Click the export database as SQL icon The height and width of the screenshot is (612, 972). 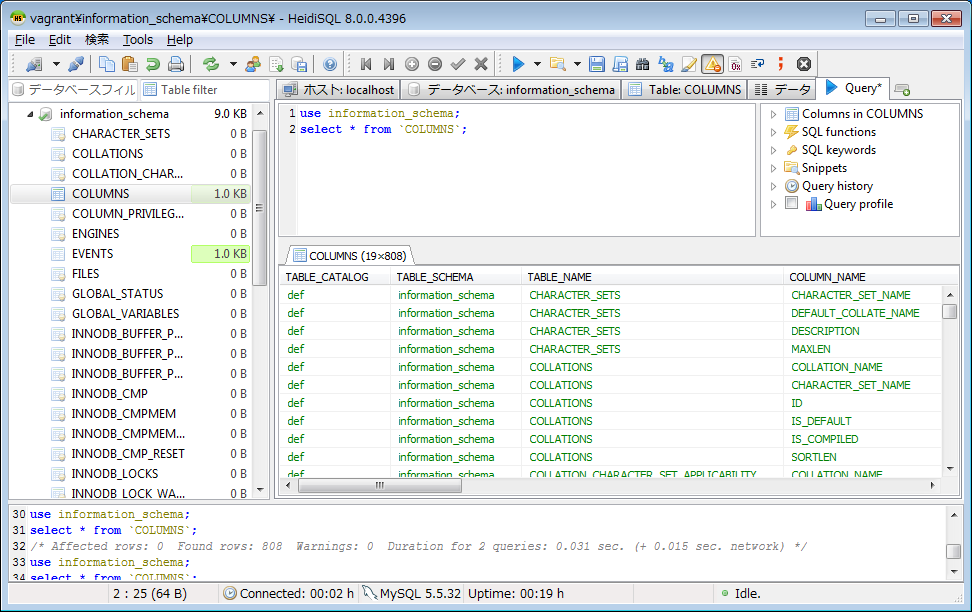(x=299, y=64)
